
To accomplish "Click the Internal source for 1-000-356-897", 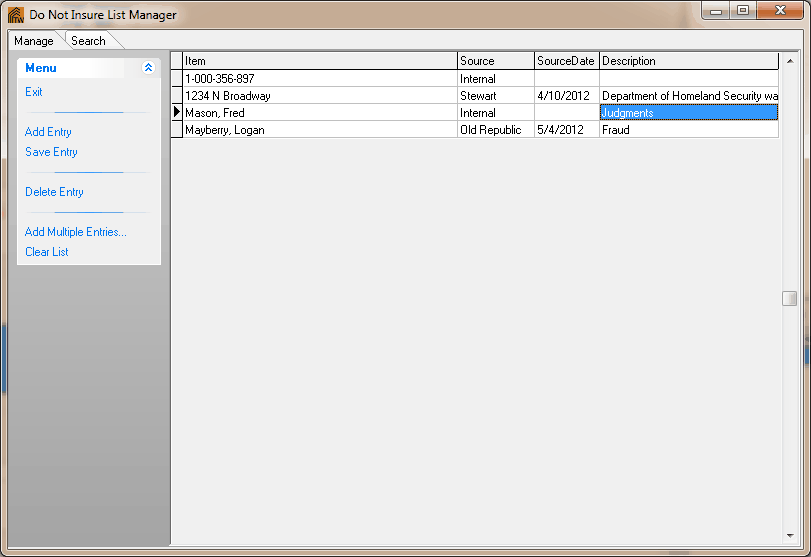I will click(x=495, y=79).
